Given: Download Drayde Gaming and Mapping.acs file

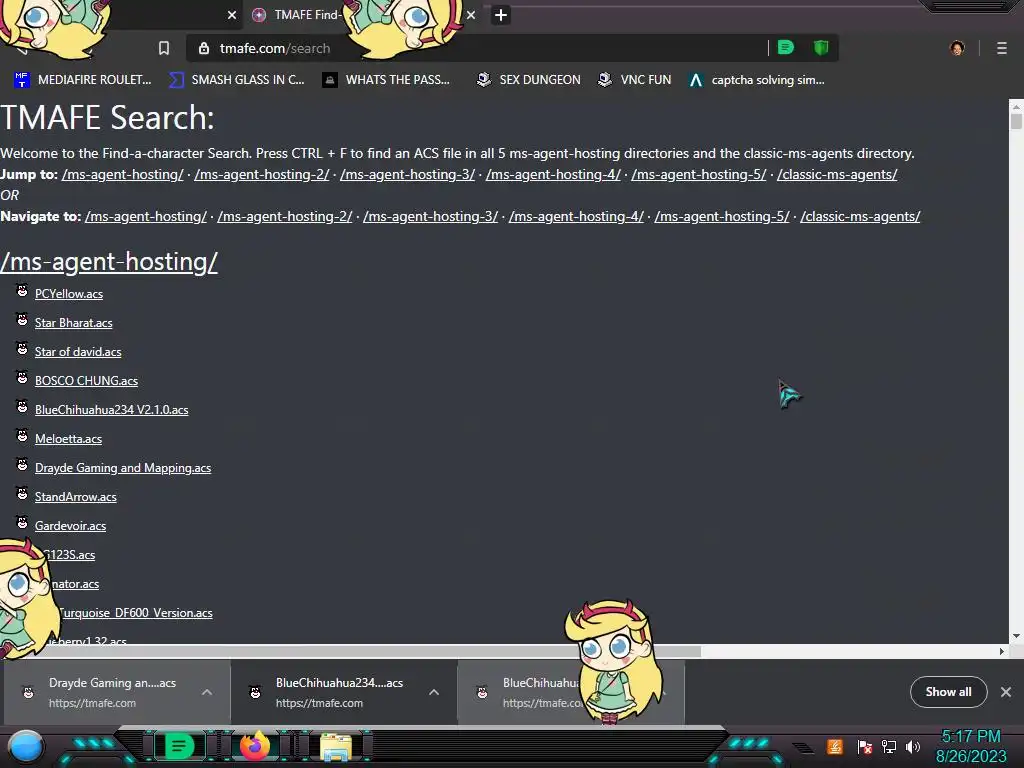Looking at the screenshot, I should coord(123,468).
